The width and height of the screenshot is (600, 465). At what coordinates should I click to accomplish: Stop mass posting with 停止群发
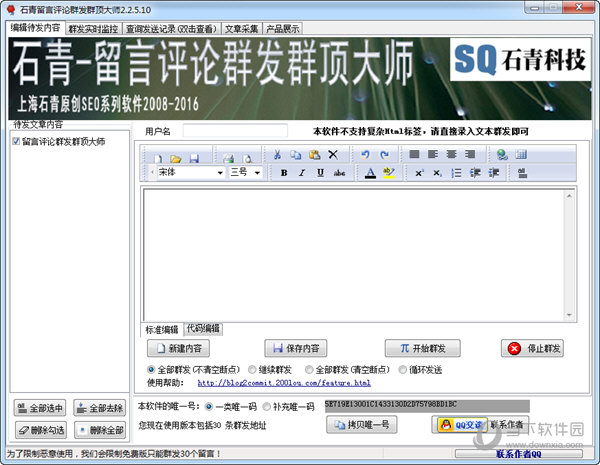click(532, 348)
